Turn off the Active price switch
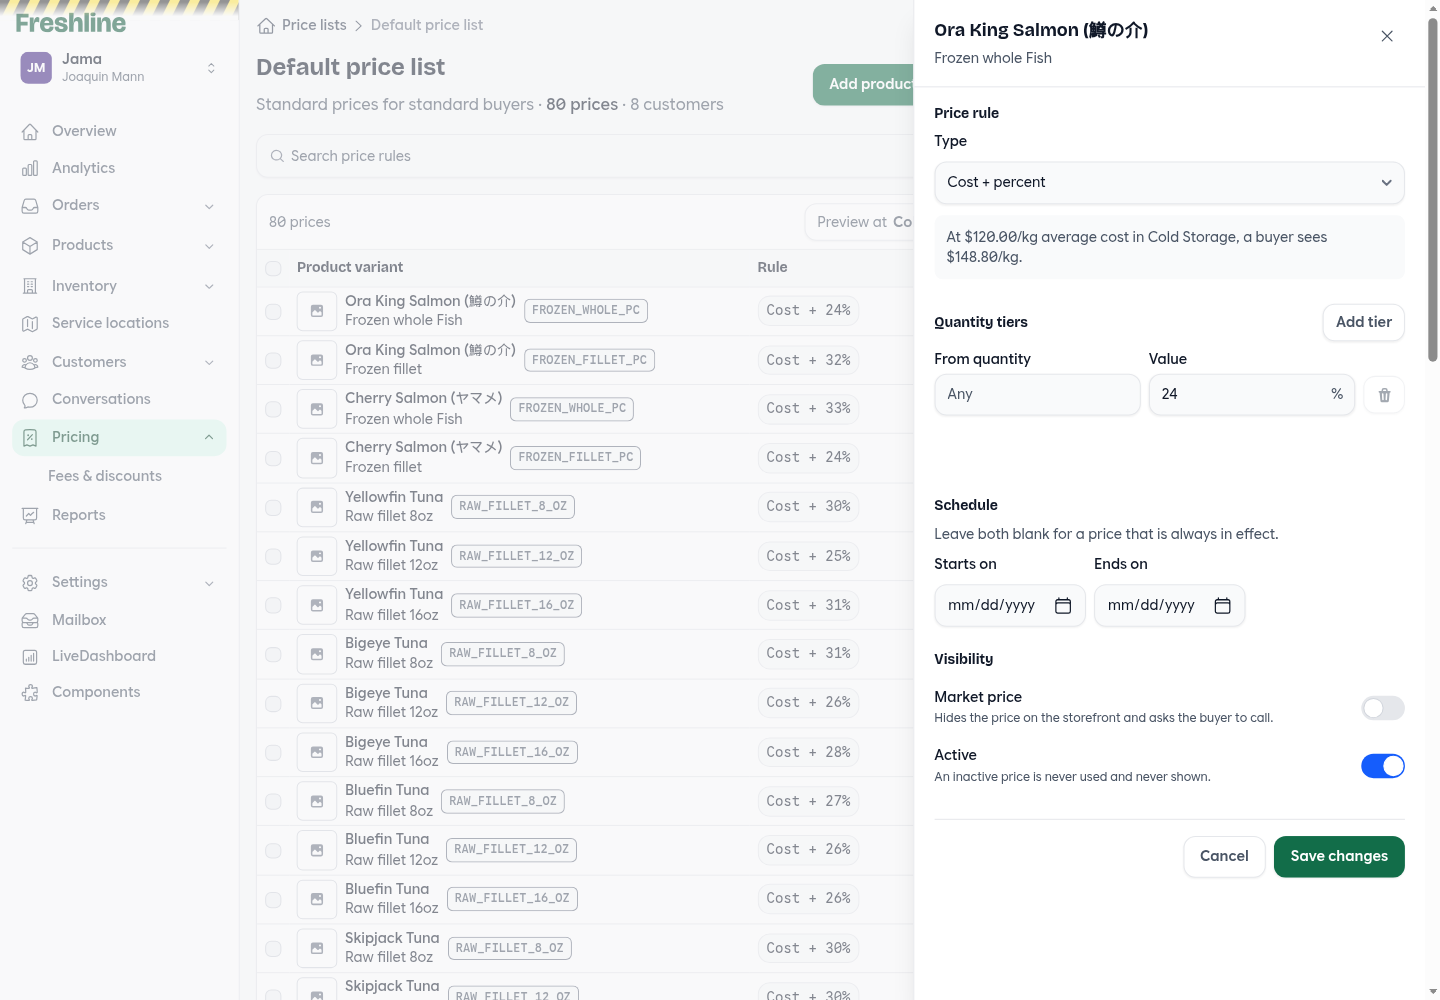This screenshot has width=1440, height=1000. pos(1383,766)
